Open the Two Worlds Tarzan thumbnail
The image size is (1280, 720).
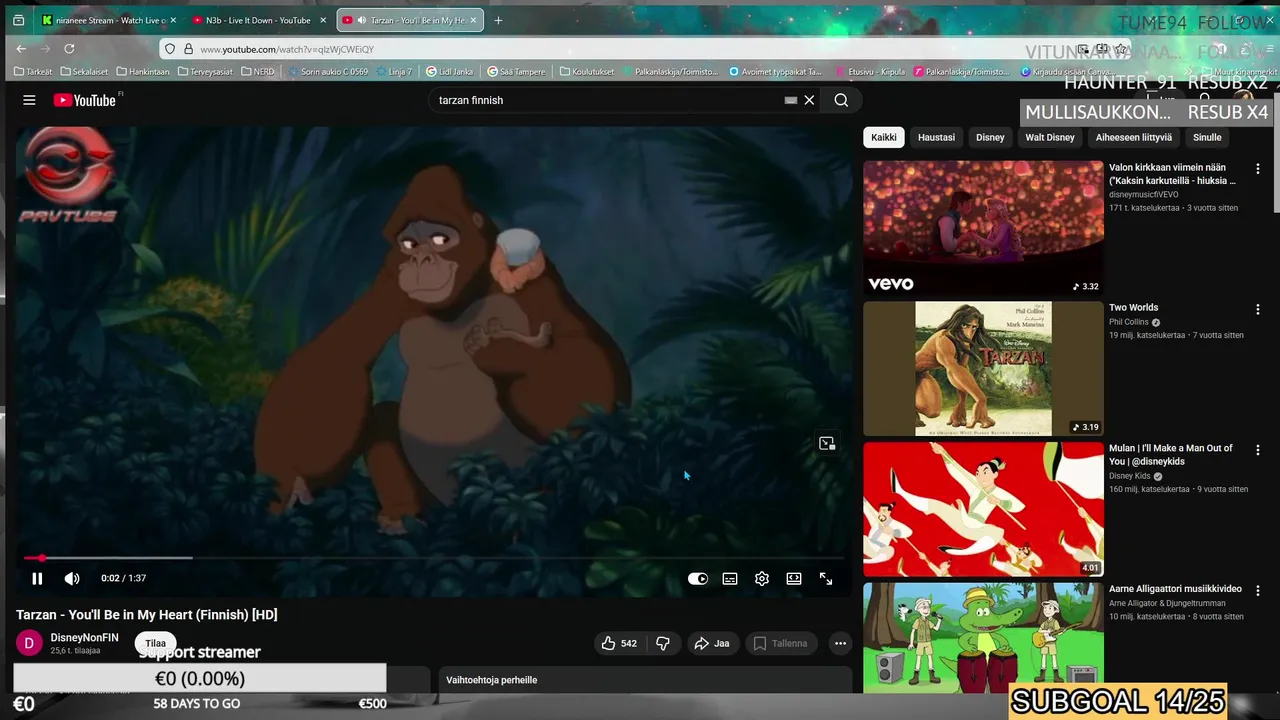click(x=983, y=369)
